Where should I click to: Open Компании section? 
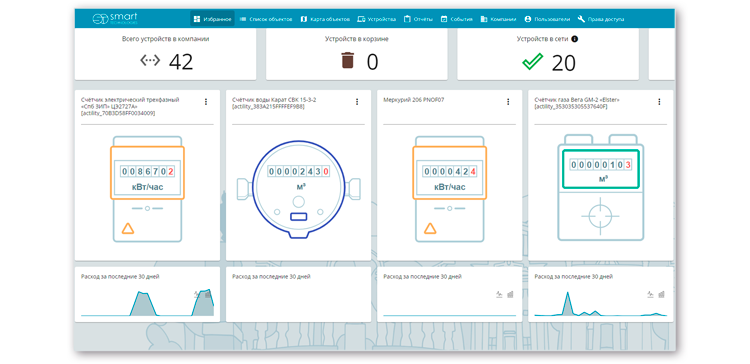[498, 19]
